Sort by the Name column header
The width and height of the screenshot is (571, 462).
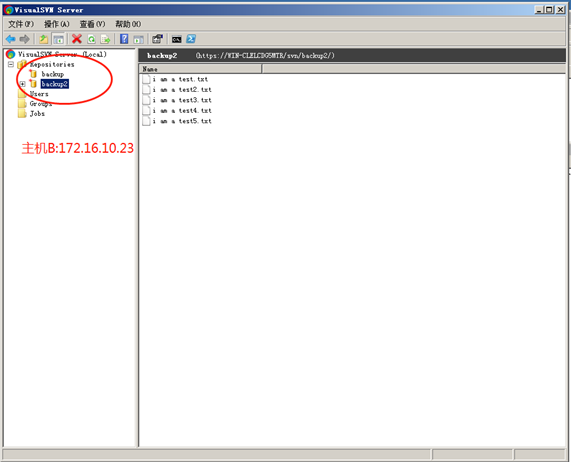pyautogui.click(x=200, y=69)
